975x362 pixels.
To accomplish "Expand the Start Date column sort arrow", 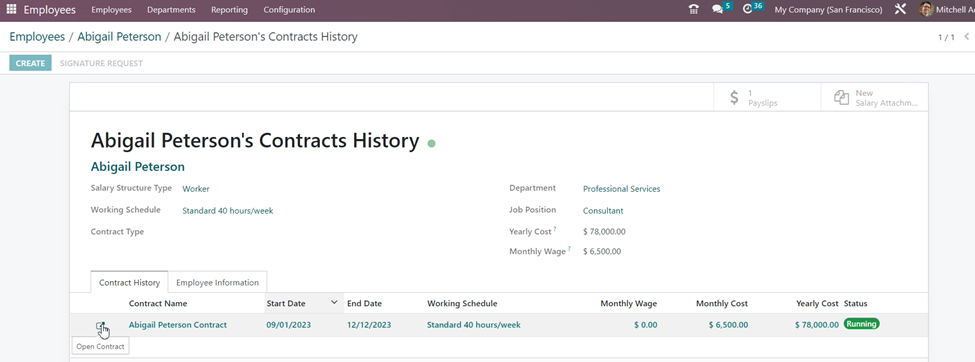I will (334, 303).
